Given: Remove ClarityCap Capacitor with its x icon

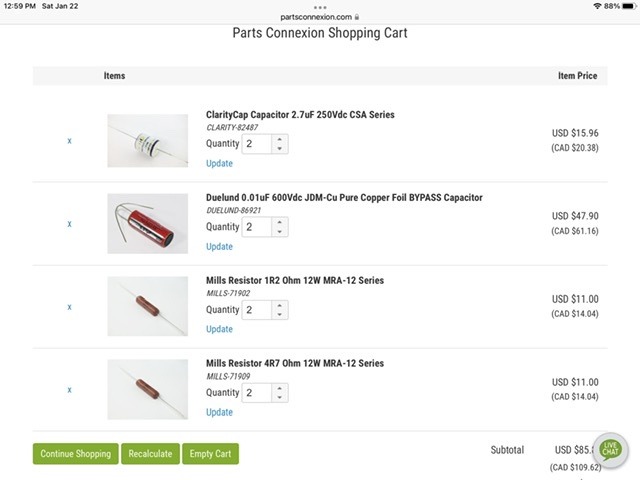Looking at the screenshot, I should click(69, 141).
